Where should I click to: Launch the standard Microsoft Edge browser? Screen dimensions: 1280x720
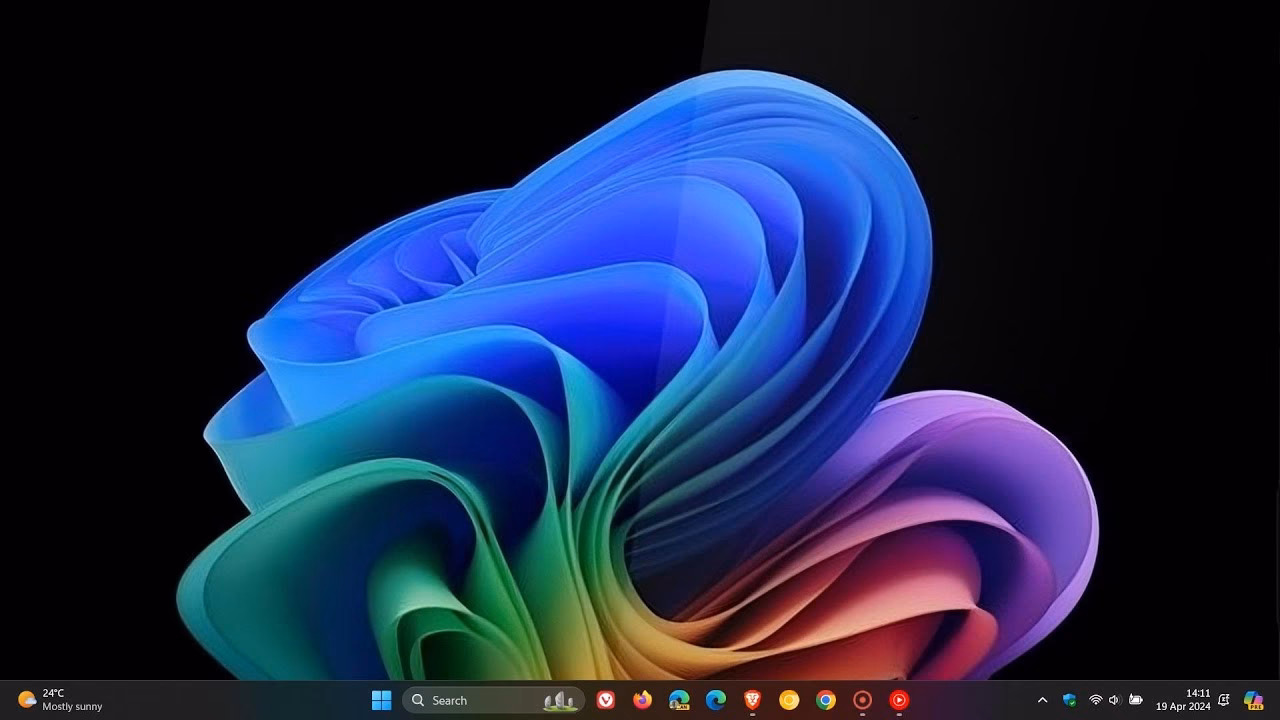[716, 700]
